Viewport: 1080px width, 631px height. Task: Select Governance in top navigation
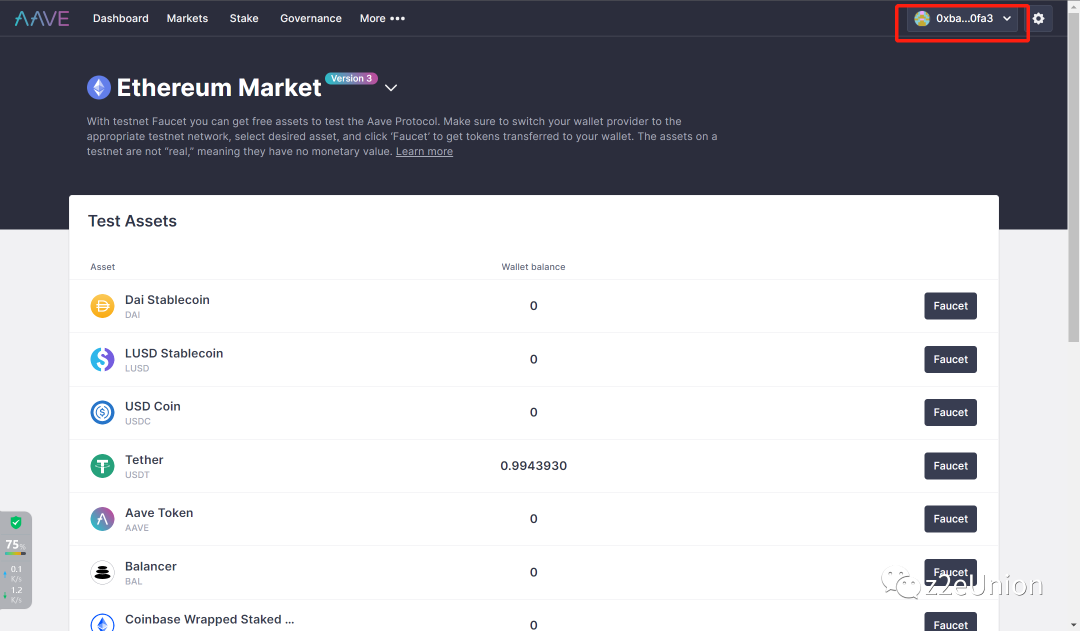(310, 18)
